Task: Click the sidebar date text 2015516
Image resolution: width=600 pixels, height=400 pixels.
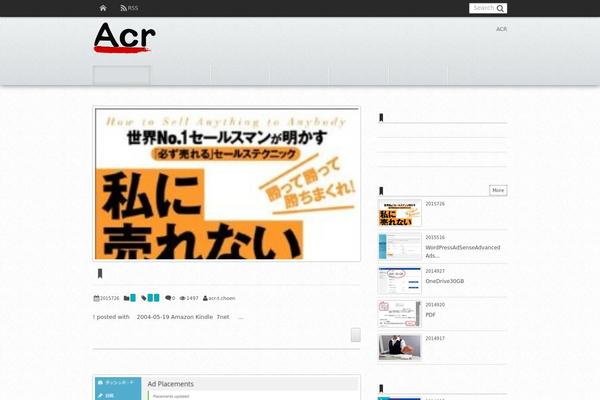Action: point(435,237)
